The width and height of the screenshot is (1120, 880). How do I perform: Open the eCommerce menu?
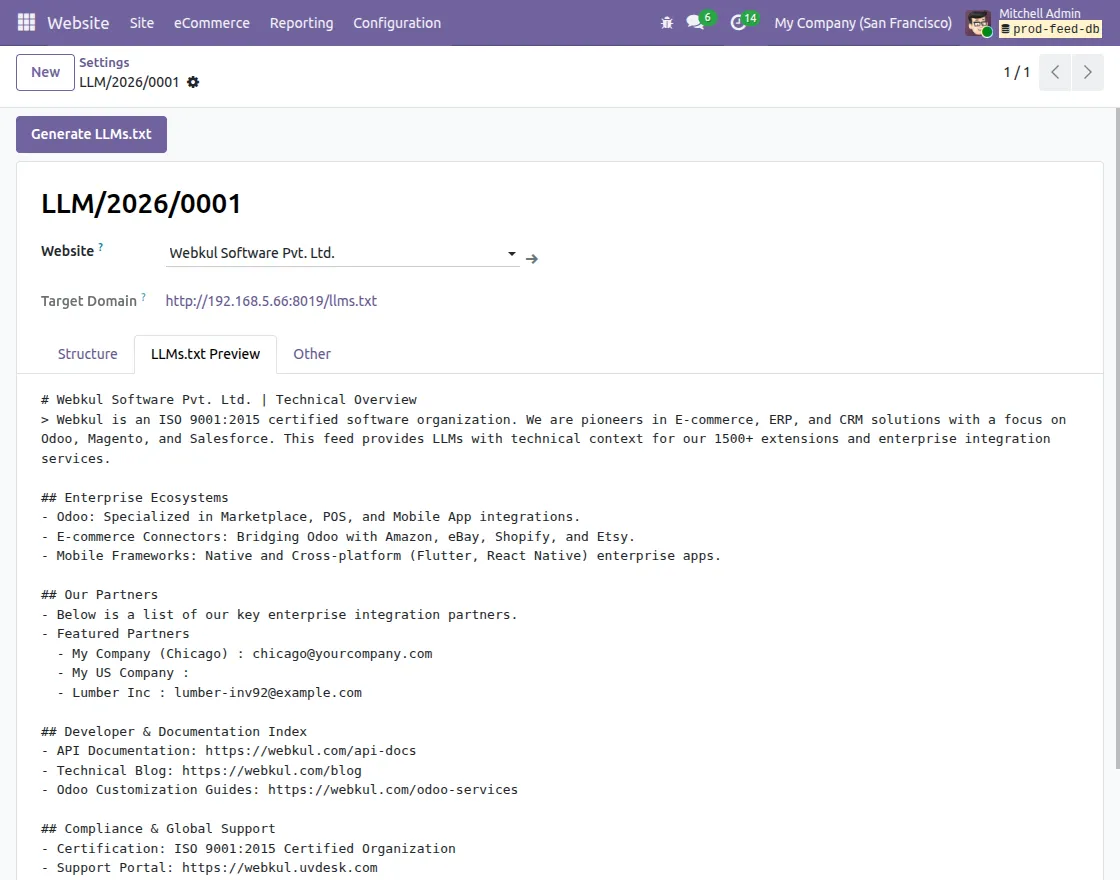click(212, 23)
